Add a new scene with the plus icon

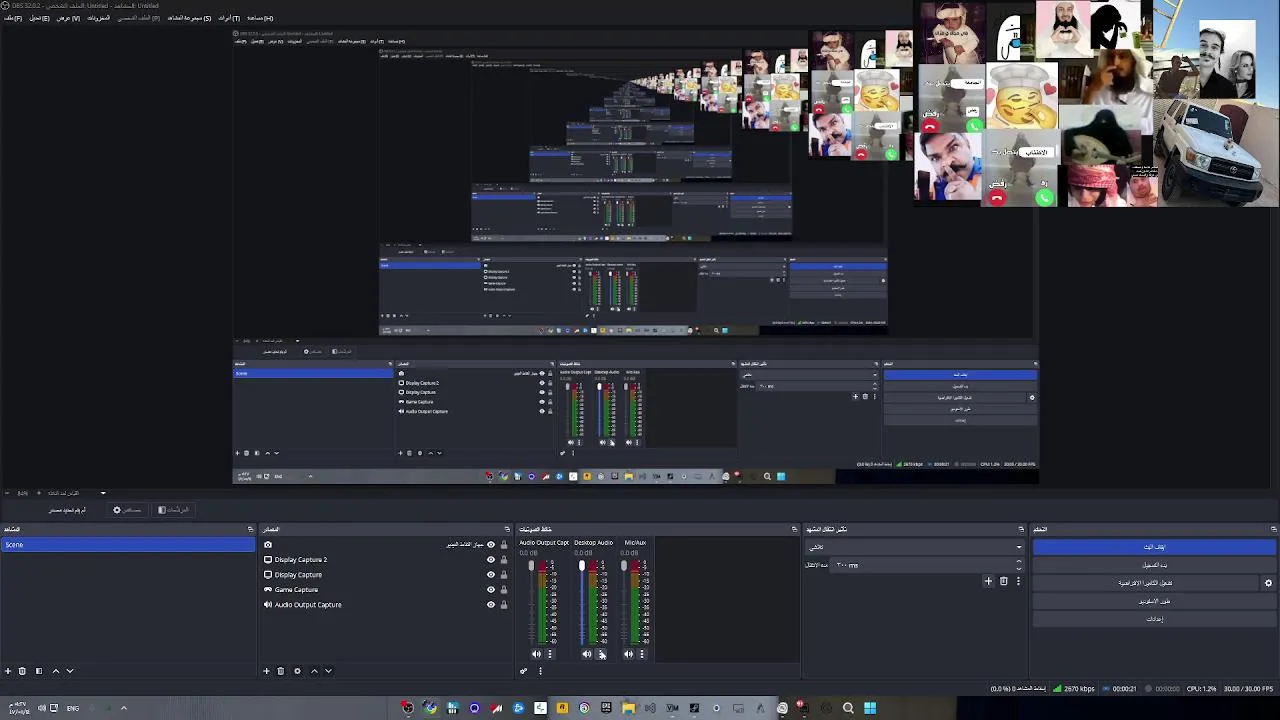[8, 671]
